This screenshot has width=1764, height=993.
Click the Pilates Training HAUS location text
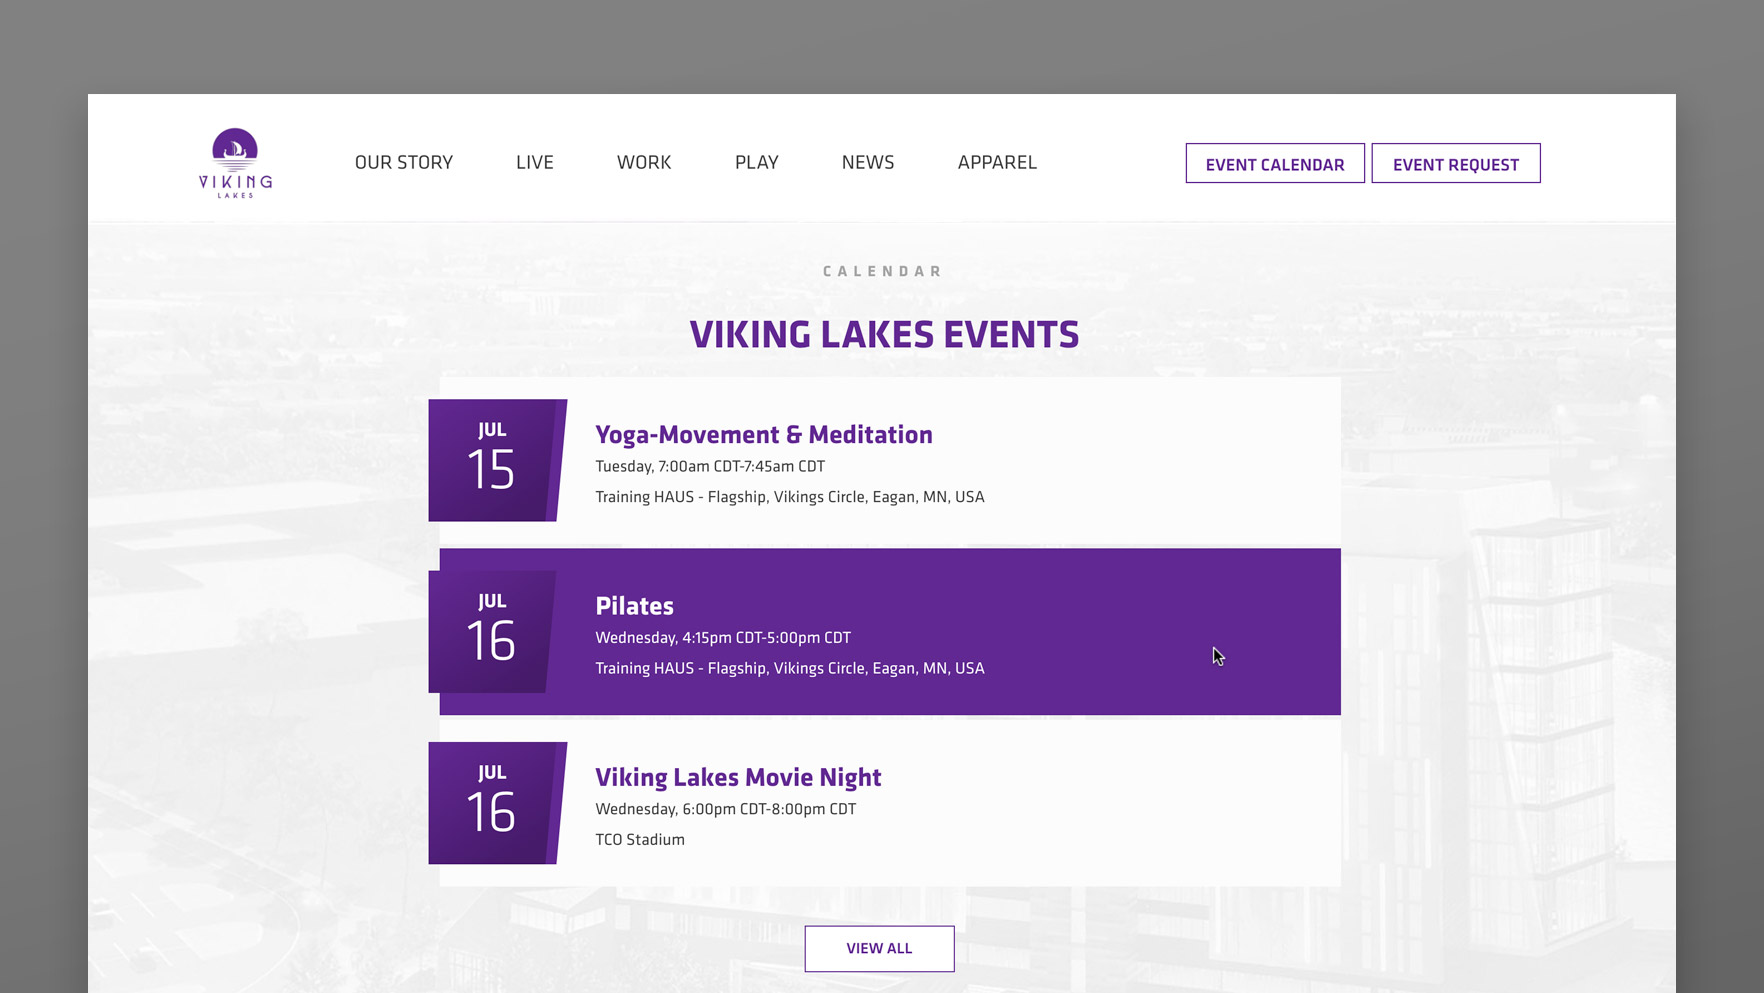tap(790, 668)
